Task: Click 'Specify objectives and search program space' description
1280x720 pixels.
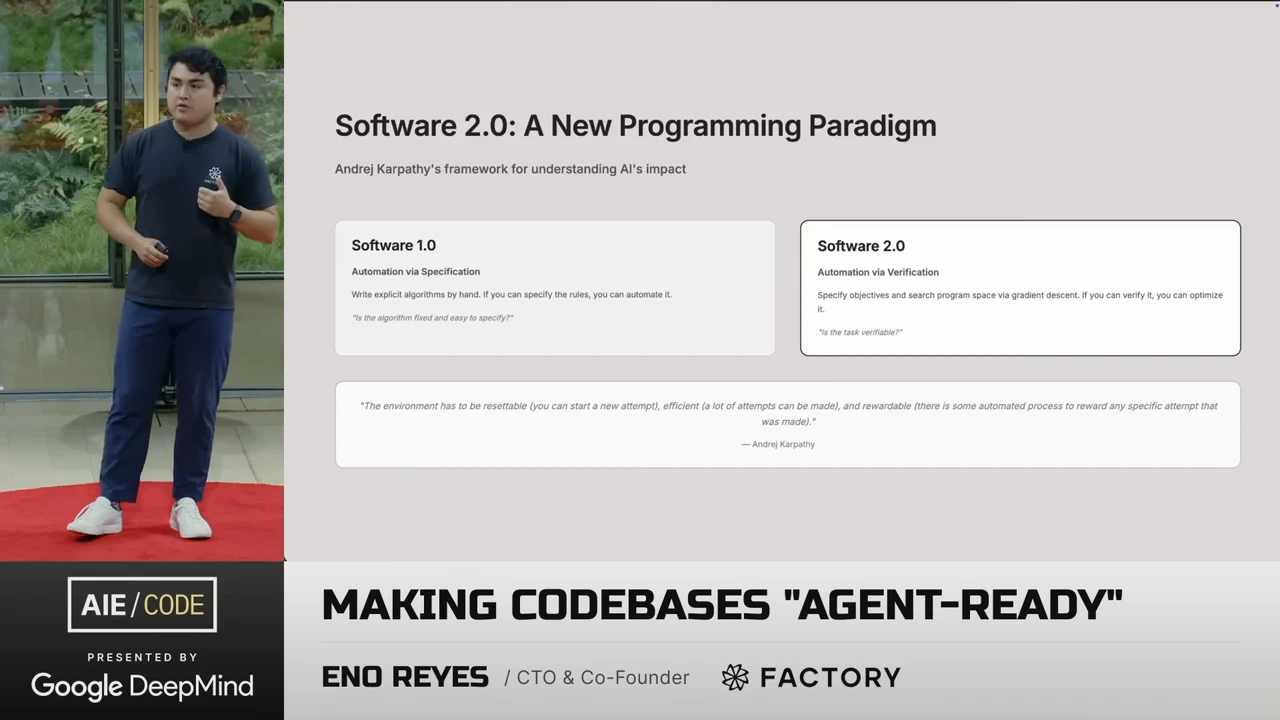Action: (1020, 302)
